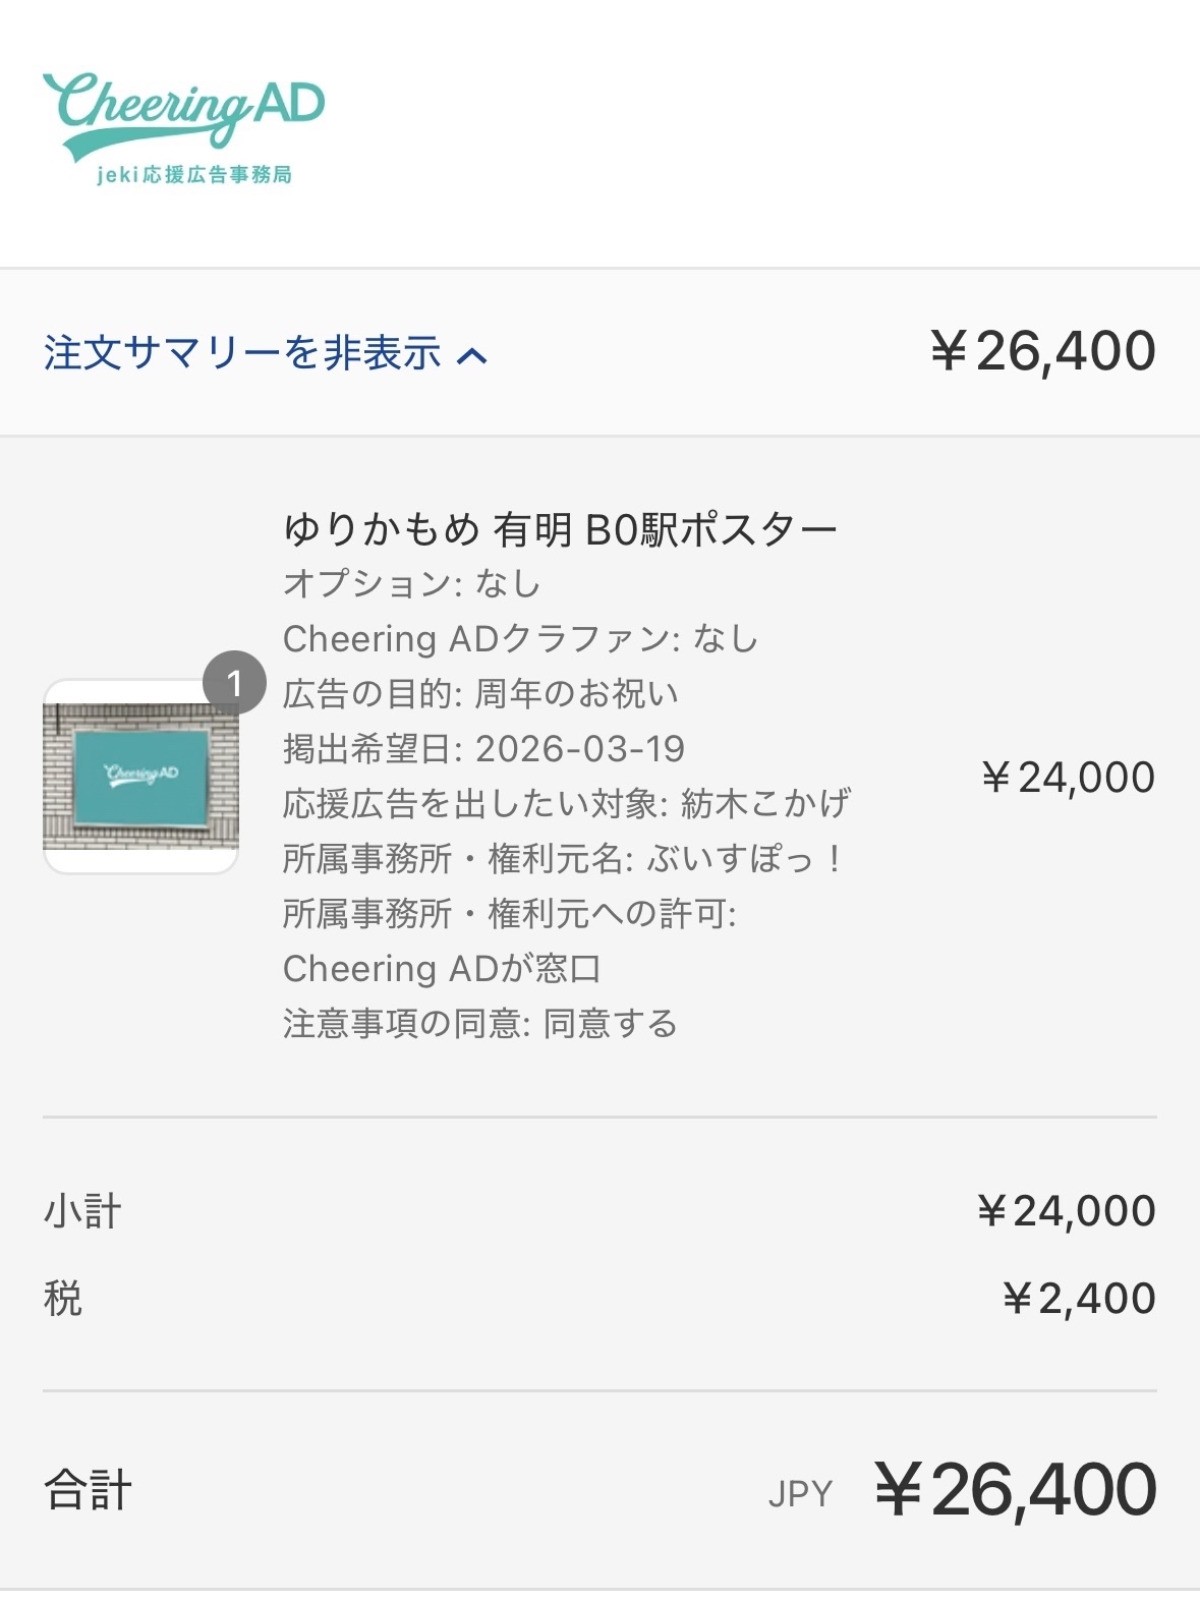Viewport: 1200px width, 1601px height.
Task: Click the jeki応援広告事務局 subtitle under logo
Action: (x=194, y=175)
